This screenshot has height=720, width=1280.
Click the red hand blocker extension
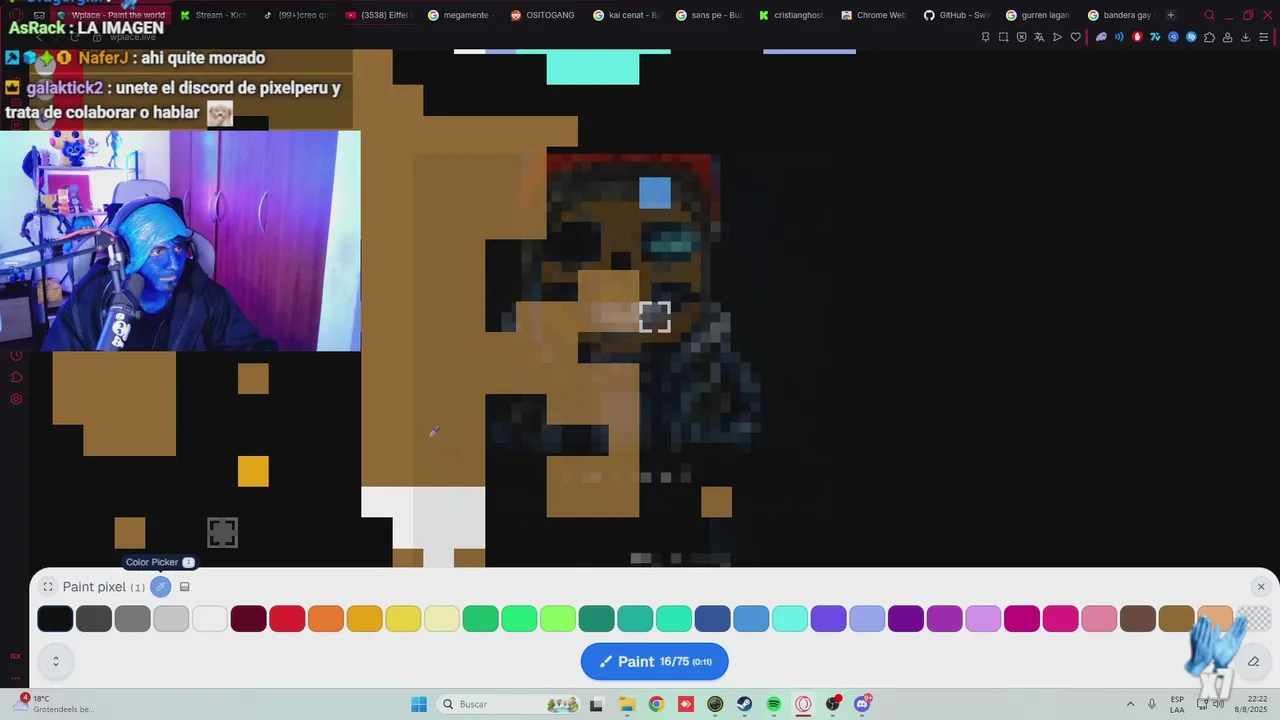point(1137,37)
